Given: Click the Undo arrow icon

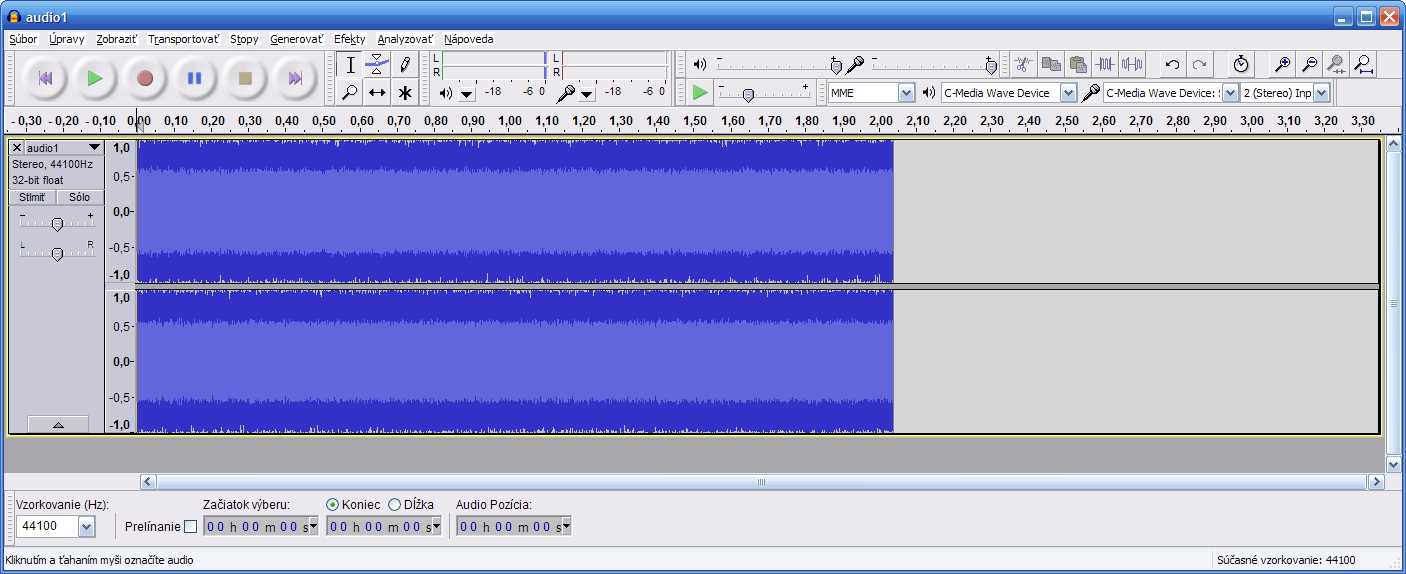Looking at the screenshot, I should tap(1172, 65).
